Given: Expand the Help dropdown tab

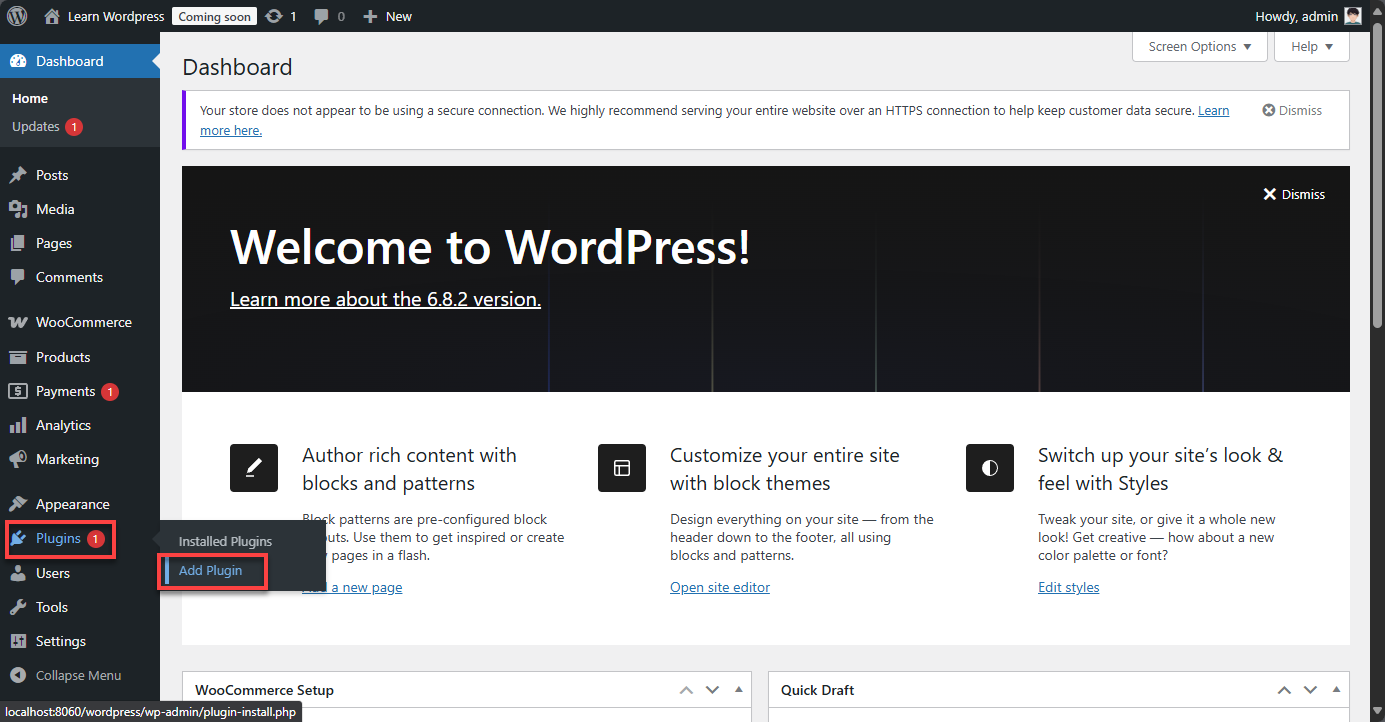Looking at the screenshot, I should [x=1311, y=47].
